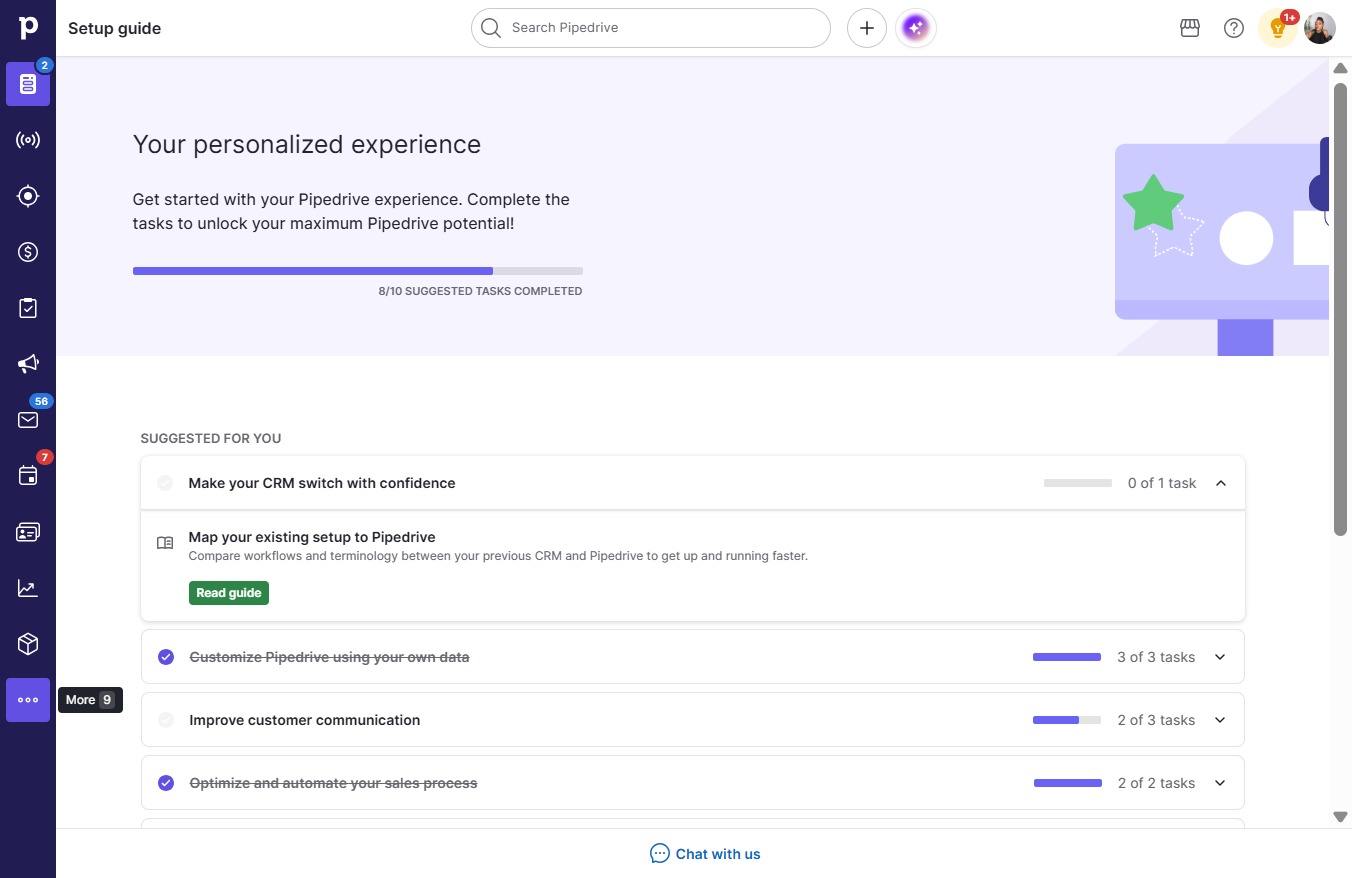Open the Products box icon in sidebar
Screen dimensions: 1352x878
coord(28,644)
